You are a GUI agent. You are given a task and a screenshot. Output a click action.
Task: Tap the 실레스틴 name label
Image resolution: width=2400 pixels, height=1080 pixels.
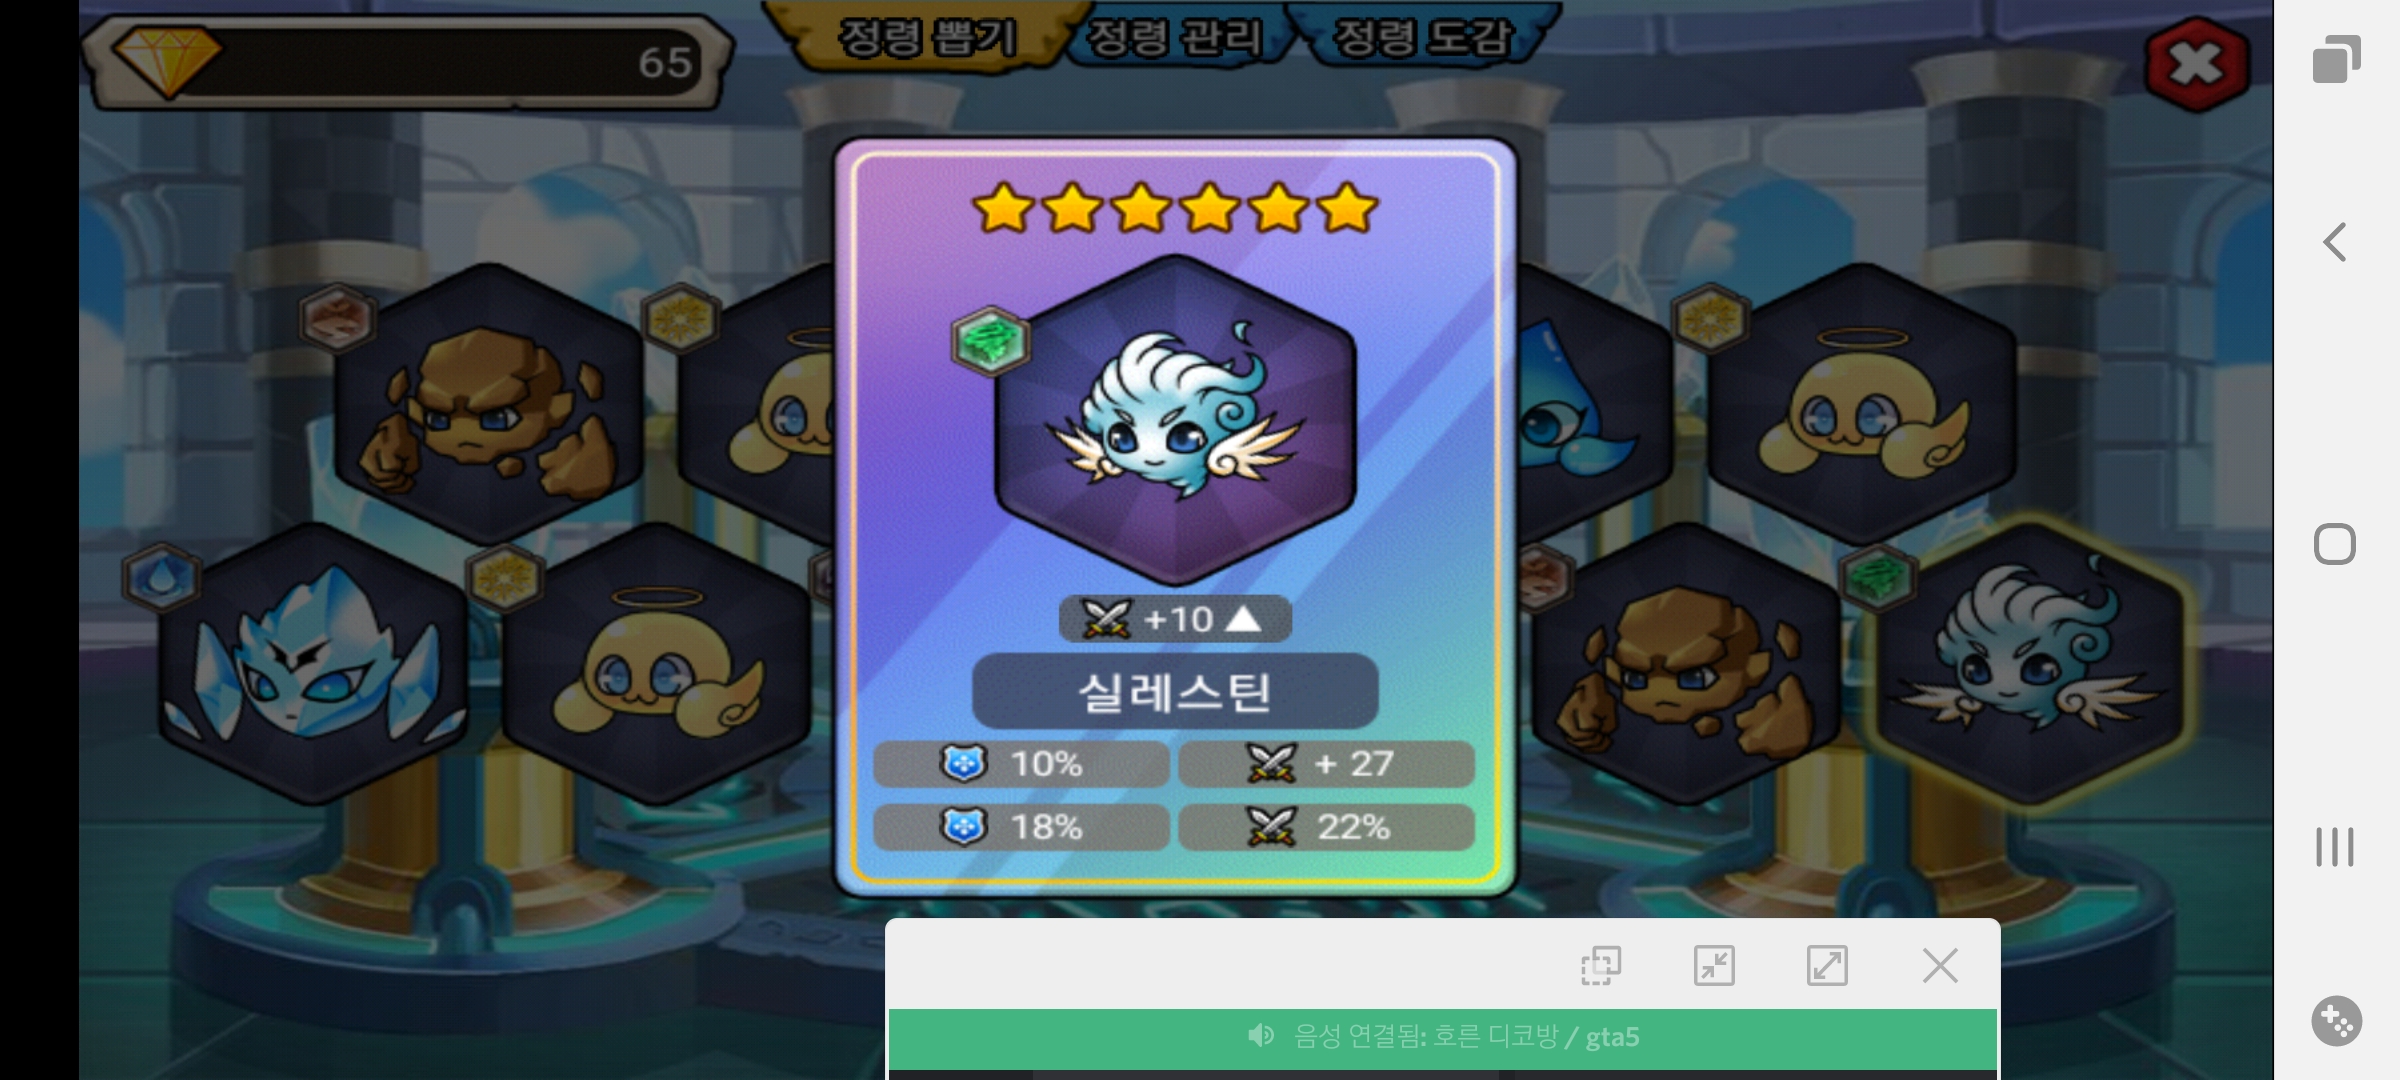[1175, 691]
